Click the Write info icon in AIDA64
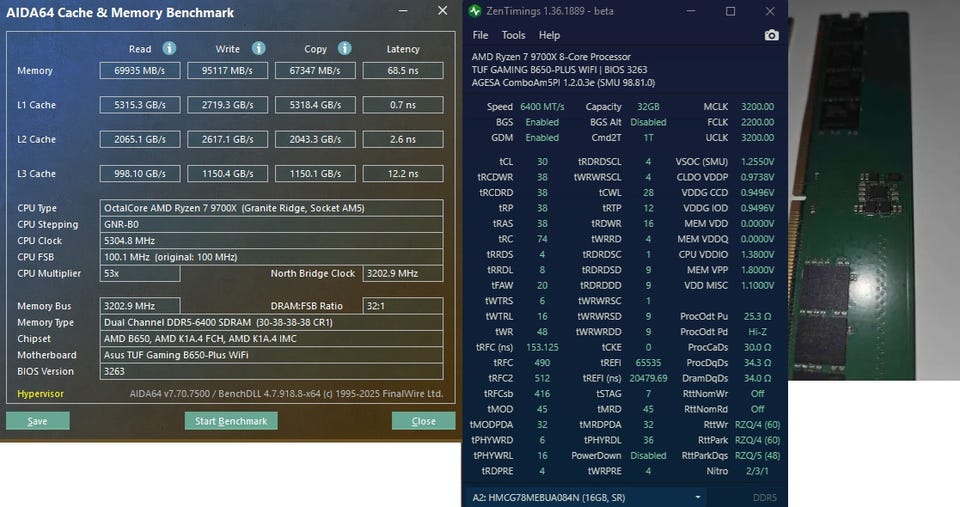The height and width of the screenshot is (507, 960). coord(258,48)
